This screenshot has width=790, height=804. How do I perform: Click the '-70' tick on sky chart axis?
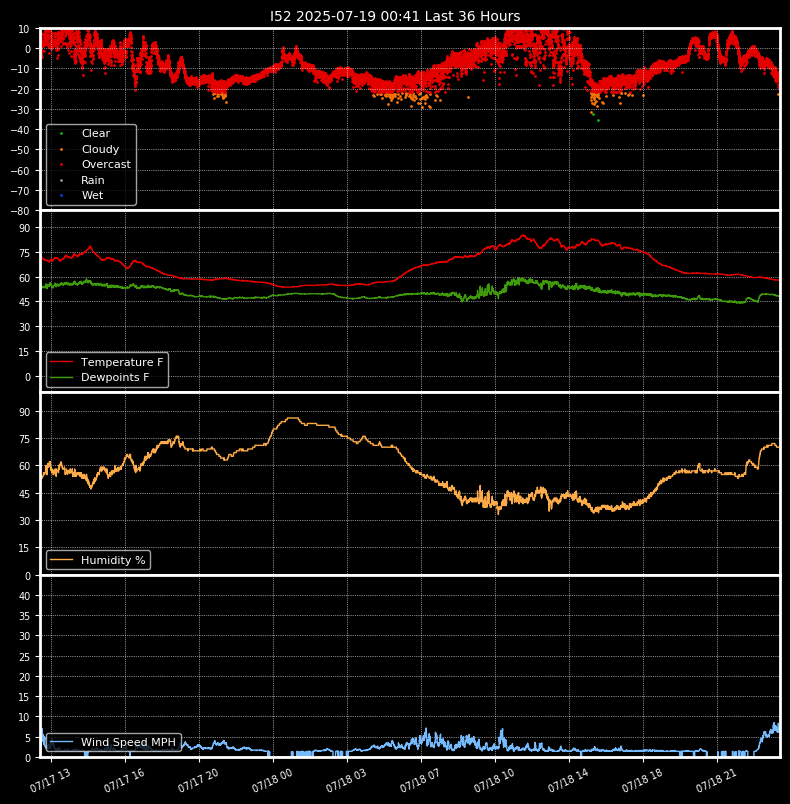click(x=21, y=191)
